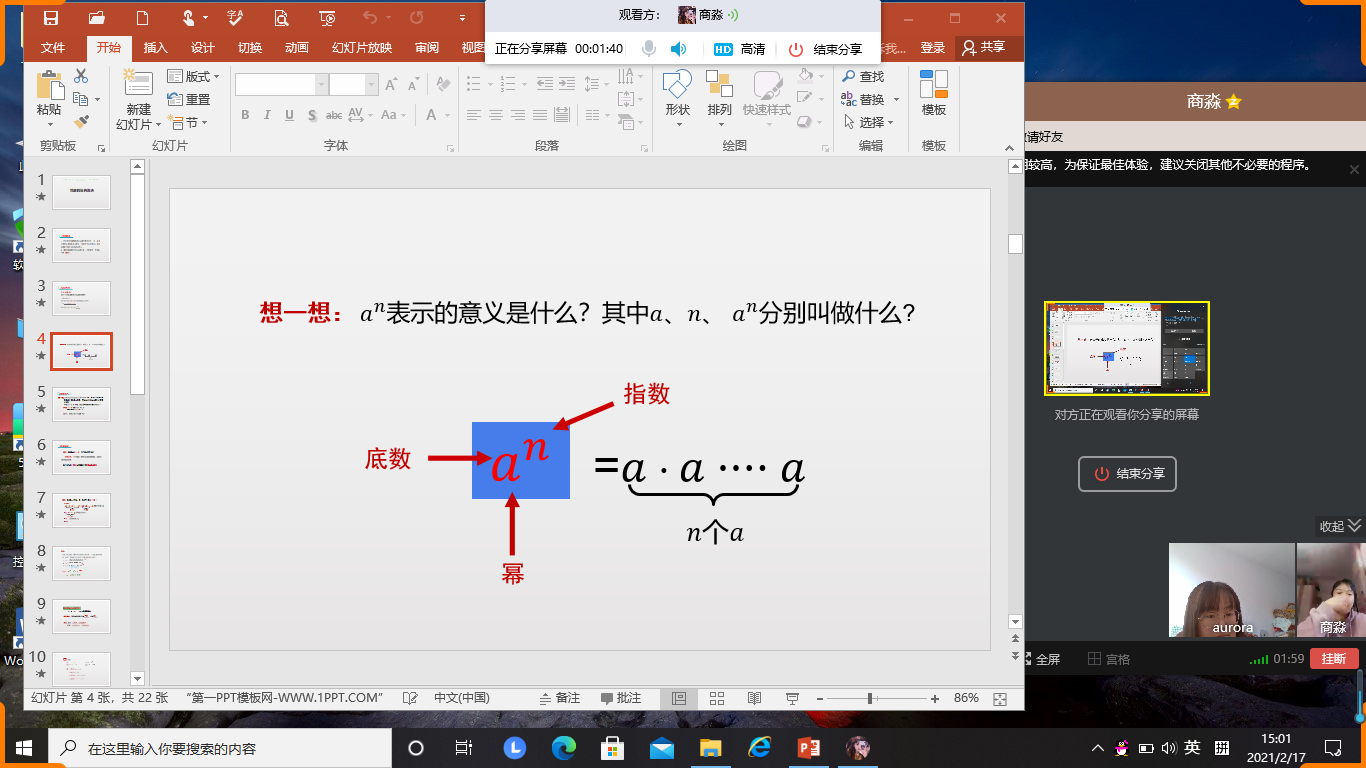The height and width of the screenshot is (768, 1366).
Task: Mute the microphone in sharing bar
Action: tap(649, 49)
